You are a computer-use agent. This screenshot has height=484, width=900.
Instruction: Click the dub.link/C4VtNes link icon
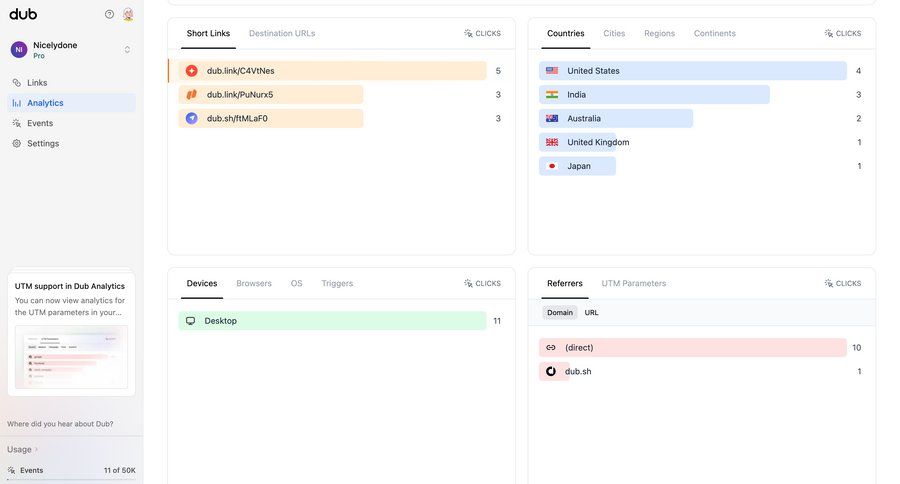[192, 71]
